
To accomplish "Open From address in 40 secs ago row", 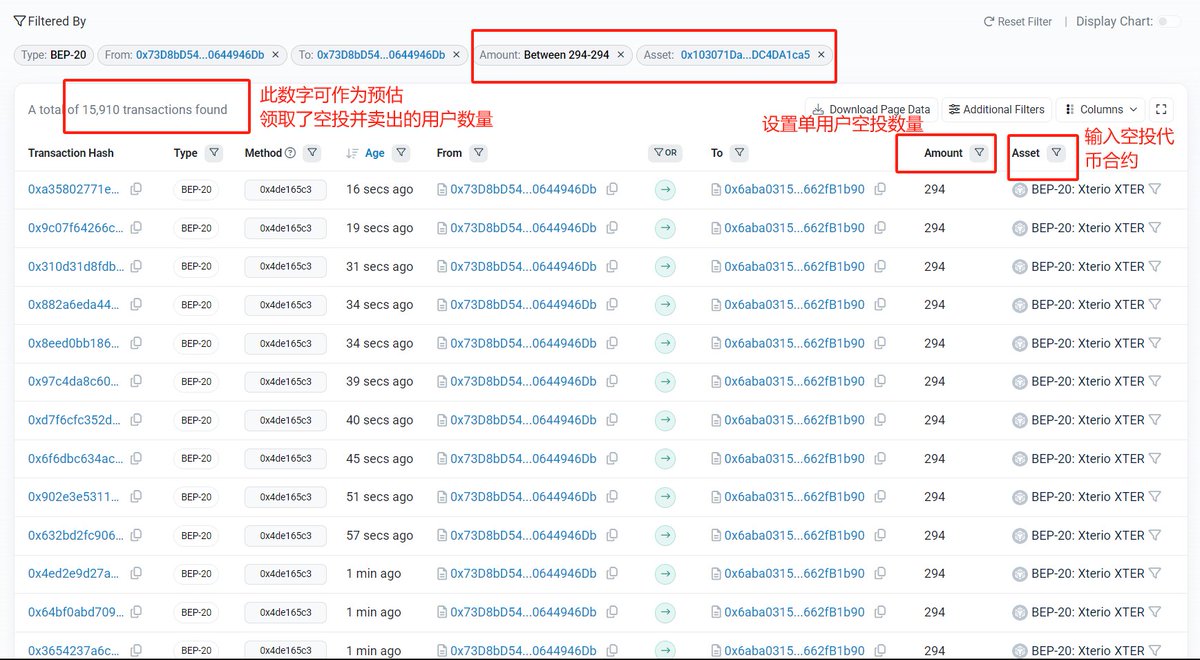I will tap(523, 420).
